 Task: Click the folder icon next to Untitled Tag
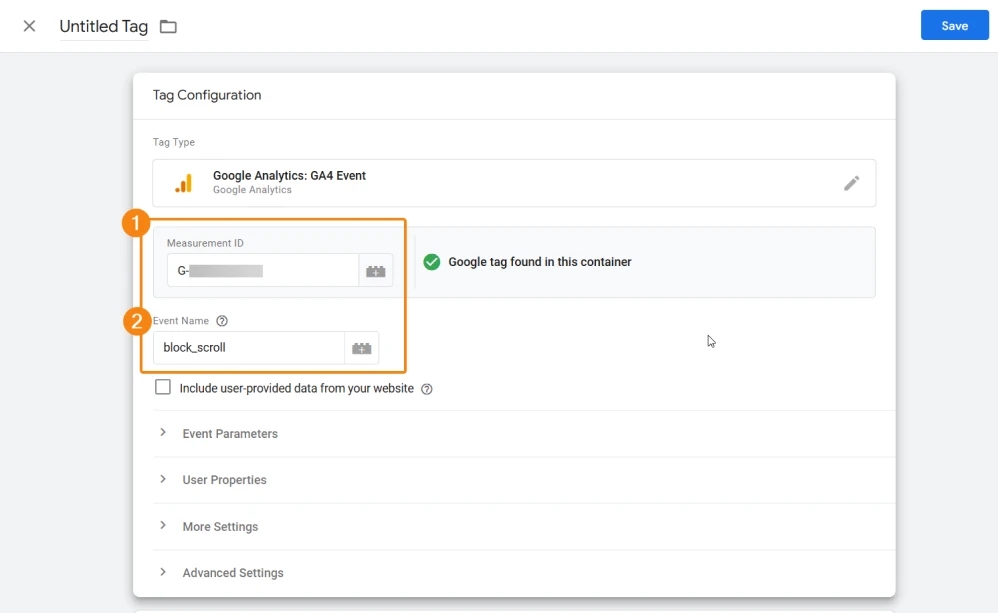point(168,27)
